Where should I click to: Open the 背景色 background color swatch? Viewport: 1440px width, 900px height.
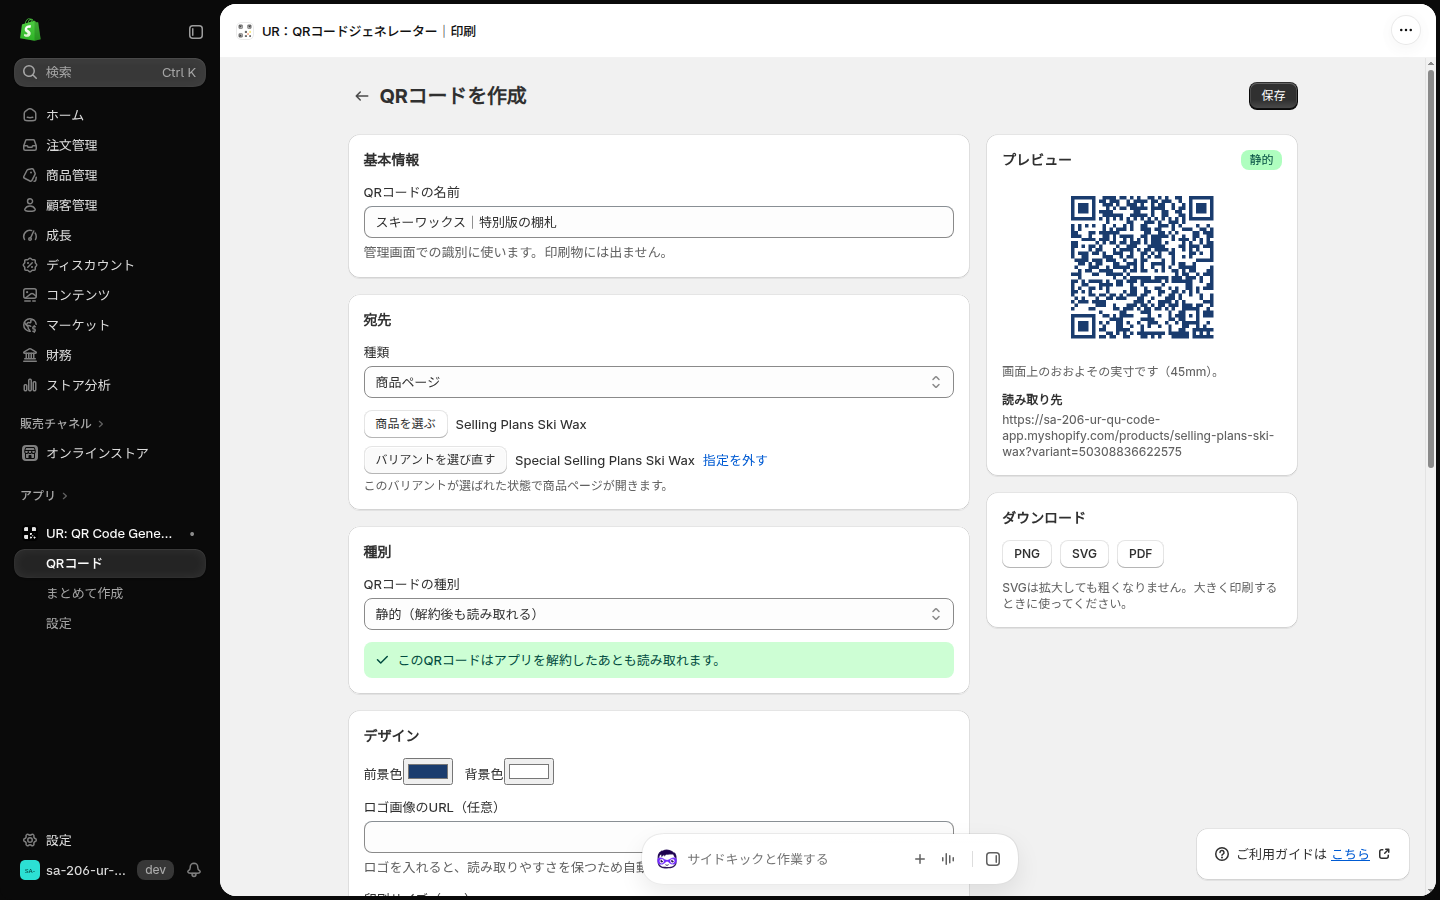pyautogui.click(x=529, y=772)
